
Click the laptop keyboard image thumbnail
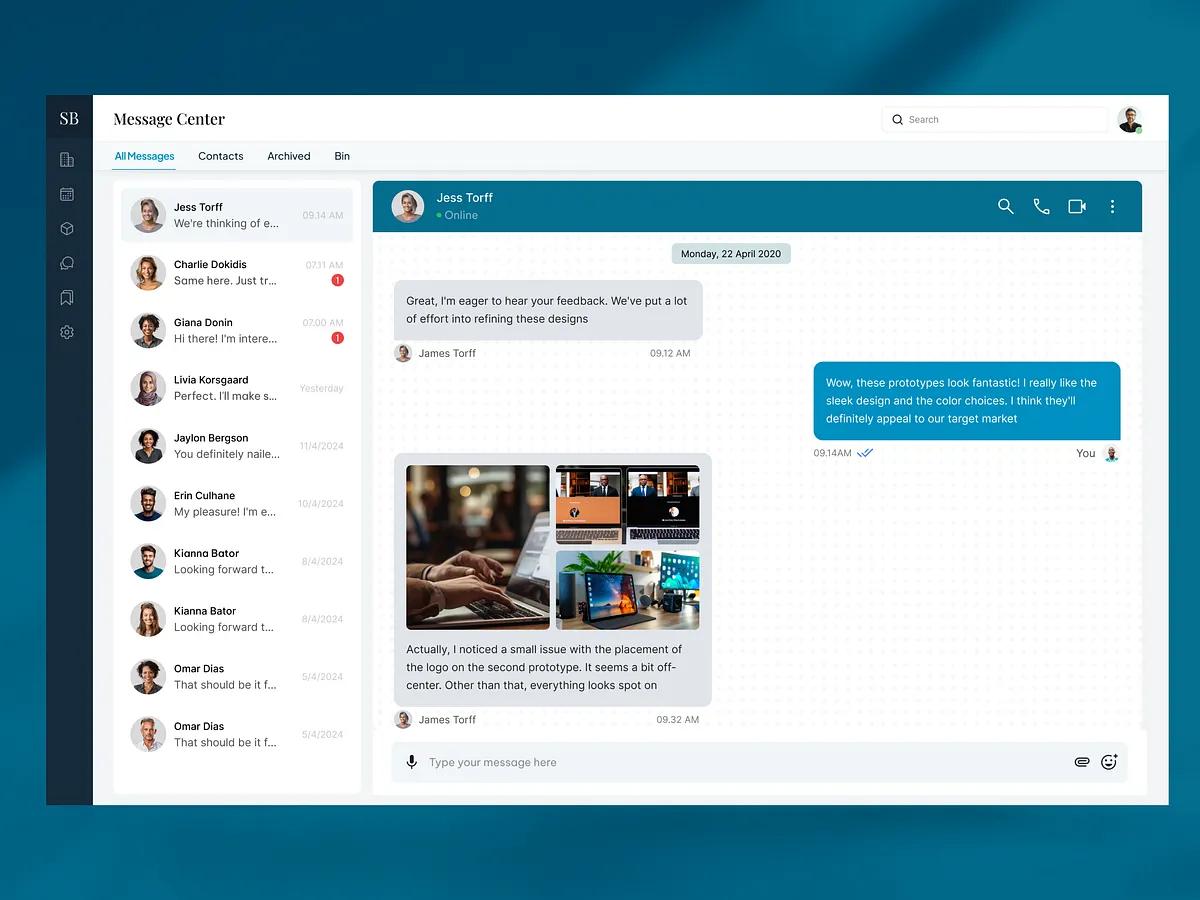[477, 546]
